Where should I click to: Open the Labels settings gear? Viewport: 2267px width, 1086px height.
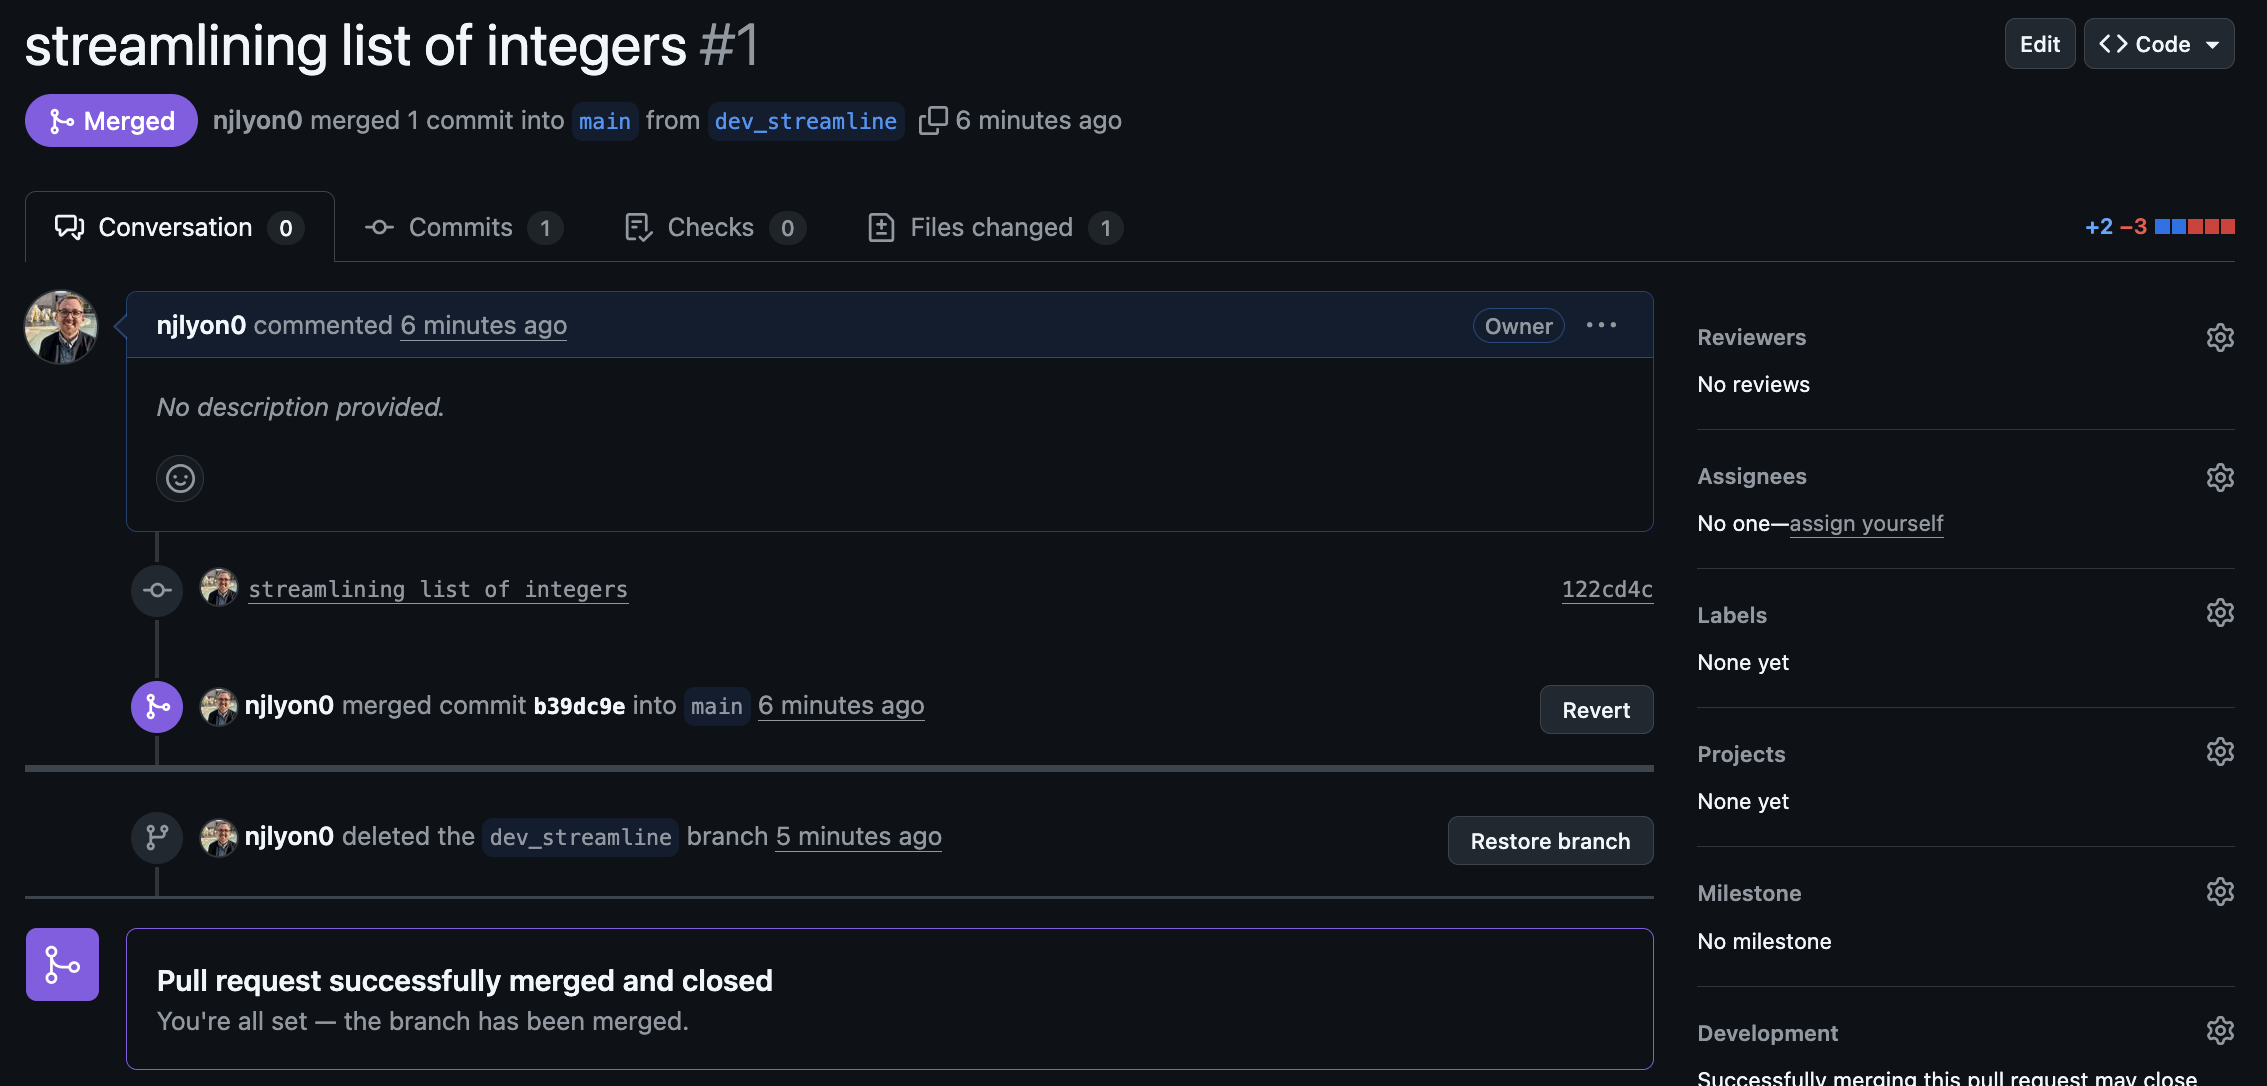pos(2220,612)
